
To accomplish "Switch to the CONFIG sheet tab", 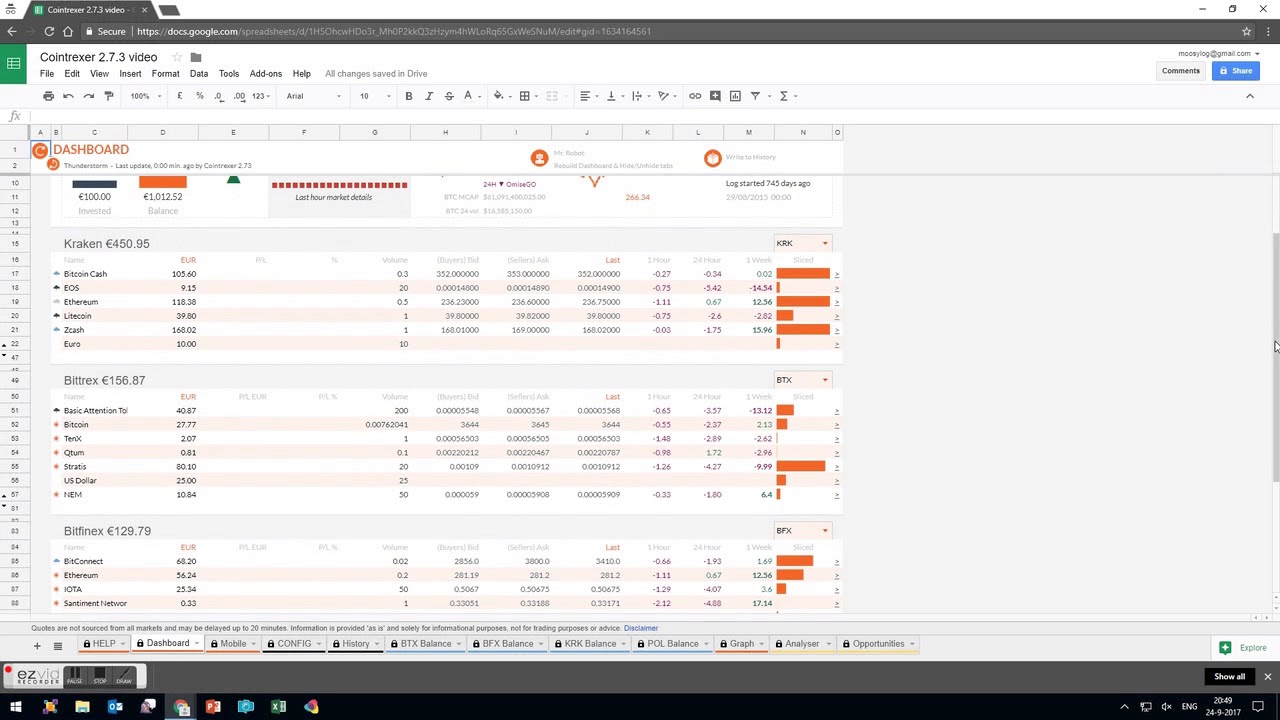I will tap(293, 644).
